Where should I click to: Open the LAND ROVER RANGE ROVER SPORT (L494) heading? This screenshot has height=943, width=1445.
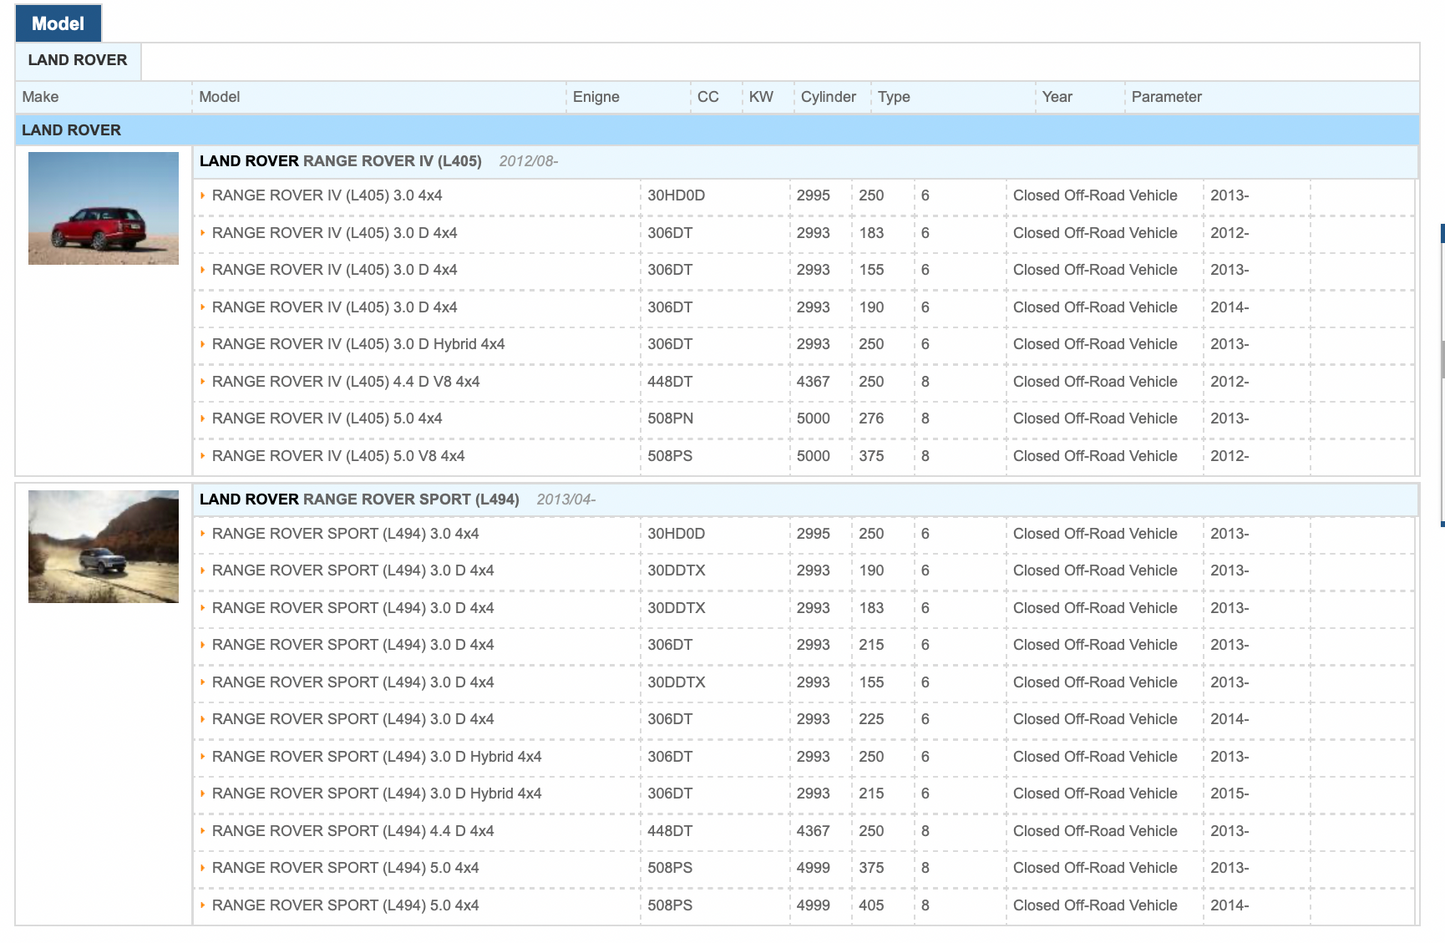coord(359,499)
